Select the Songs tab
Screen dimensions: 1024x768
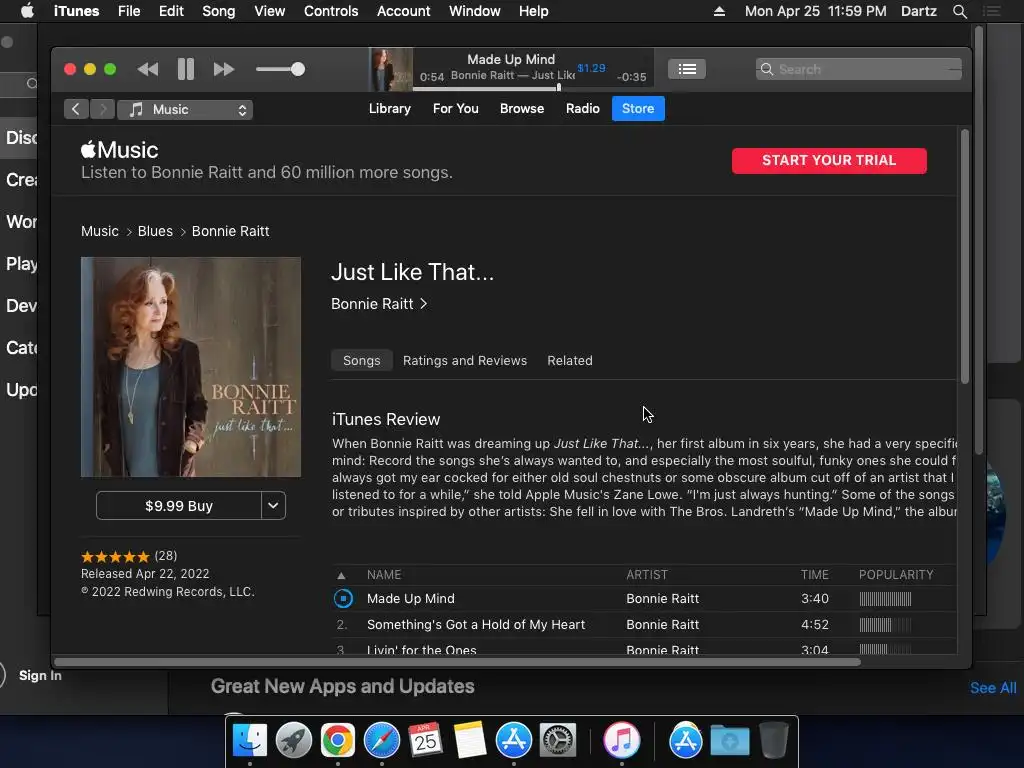coord(362,360)
